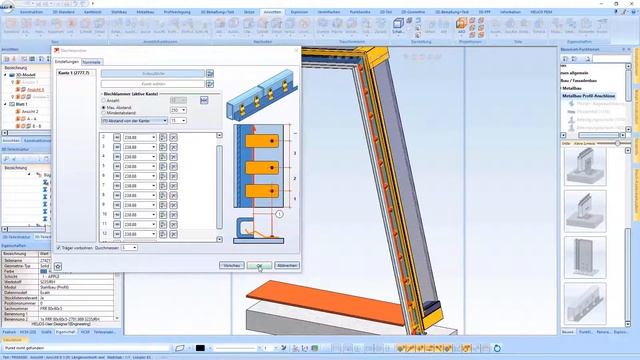
Task: Click the first icon in clamp row 11
Action: point(117,224)
